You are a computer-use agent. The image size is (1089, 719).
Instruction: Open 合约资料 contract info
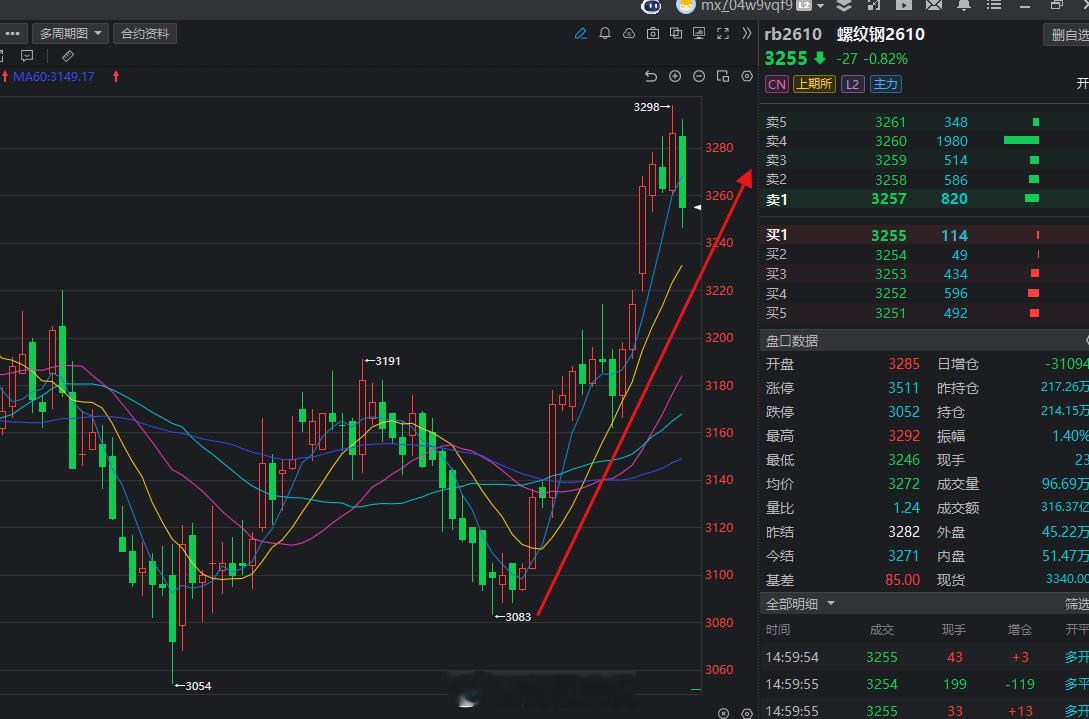[x=145, y=33]
